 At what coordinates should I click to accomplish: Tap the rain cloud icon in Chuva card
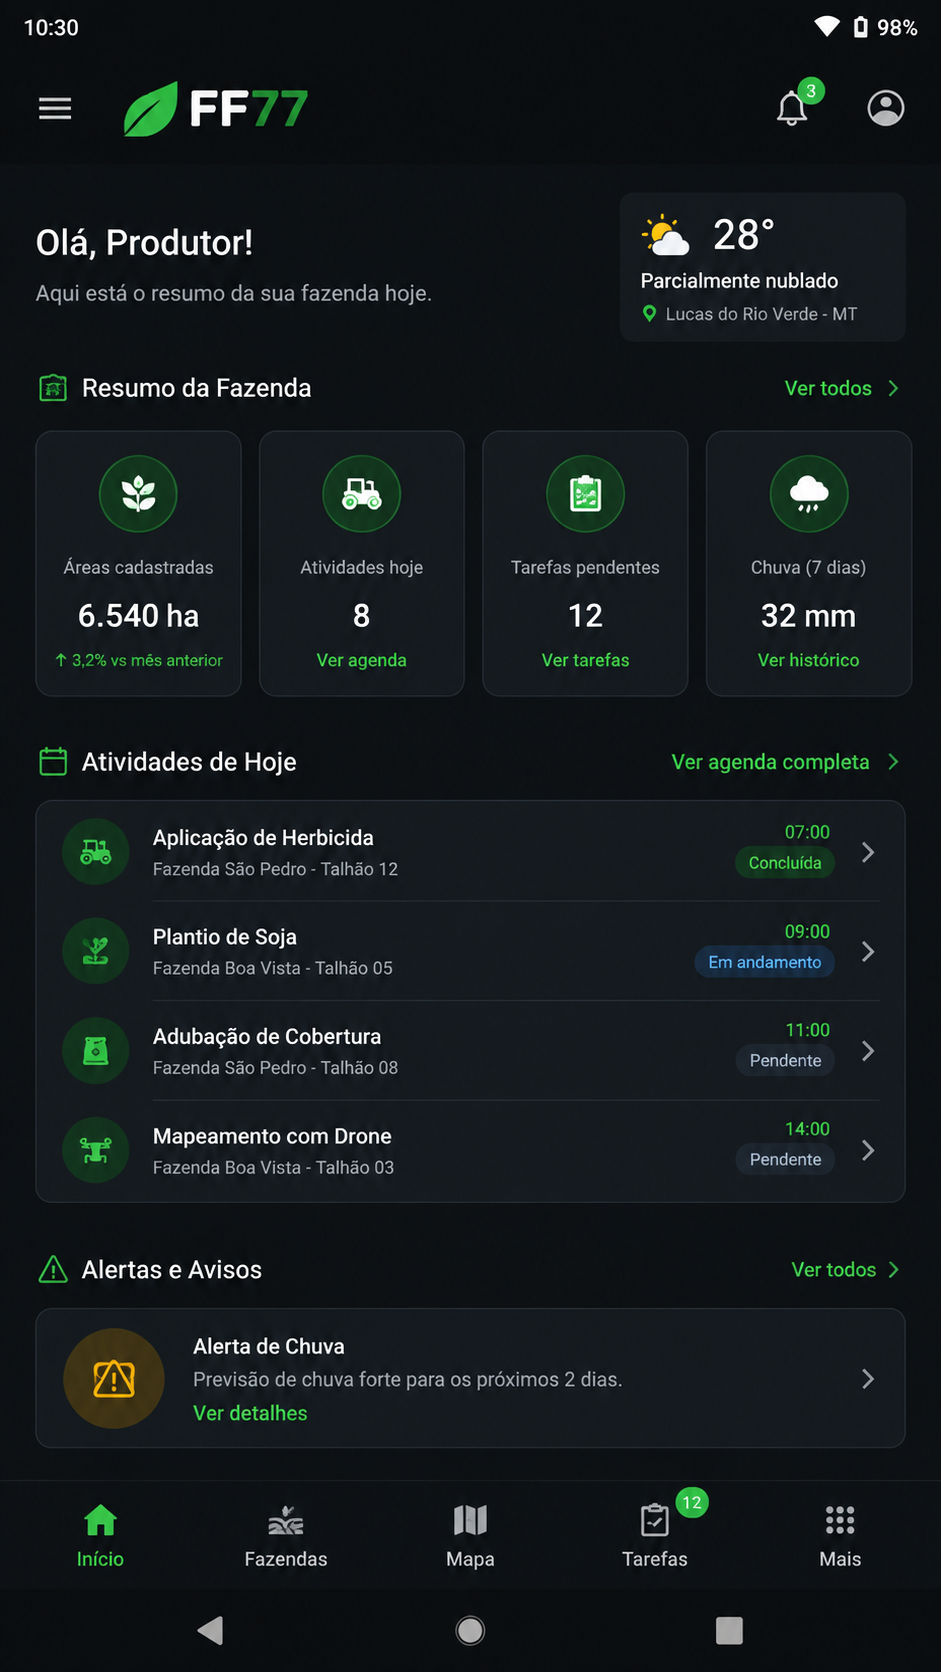[x=809, y=494]
